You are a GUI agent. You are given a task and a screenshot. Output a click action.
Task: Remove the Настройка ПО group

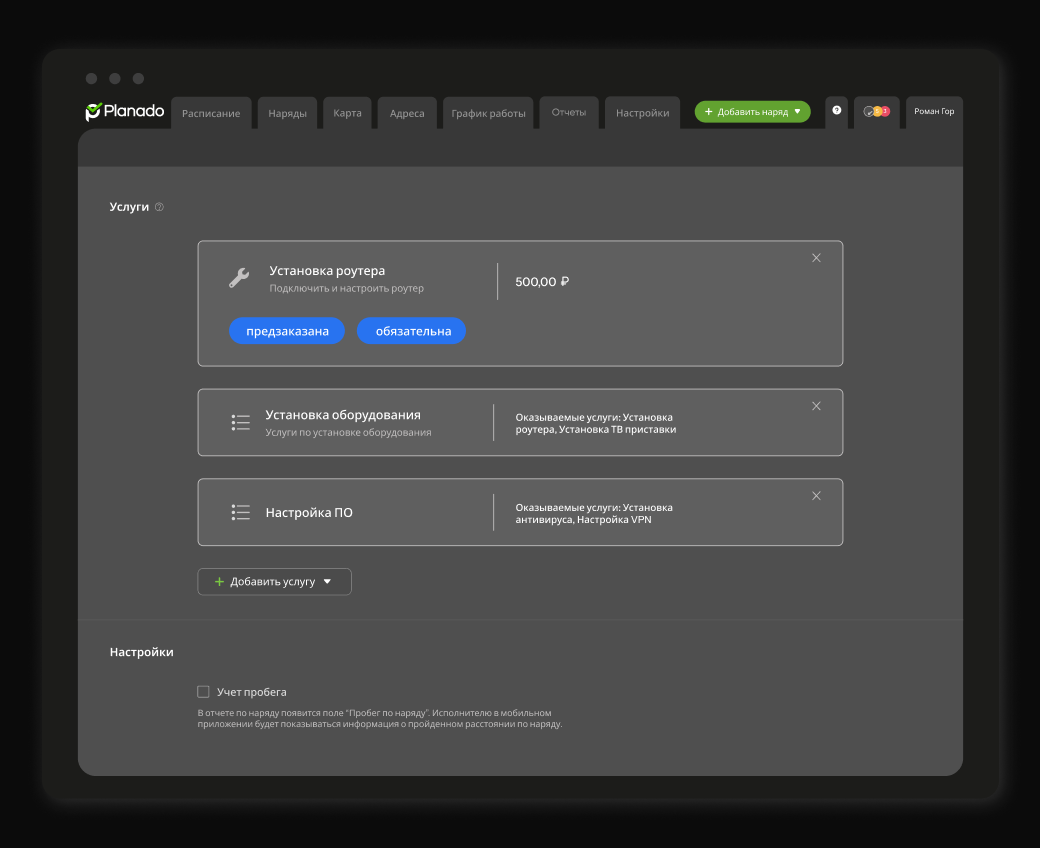pos(816,496)
